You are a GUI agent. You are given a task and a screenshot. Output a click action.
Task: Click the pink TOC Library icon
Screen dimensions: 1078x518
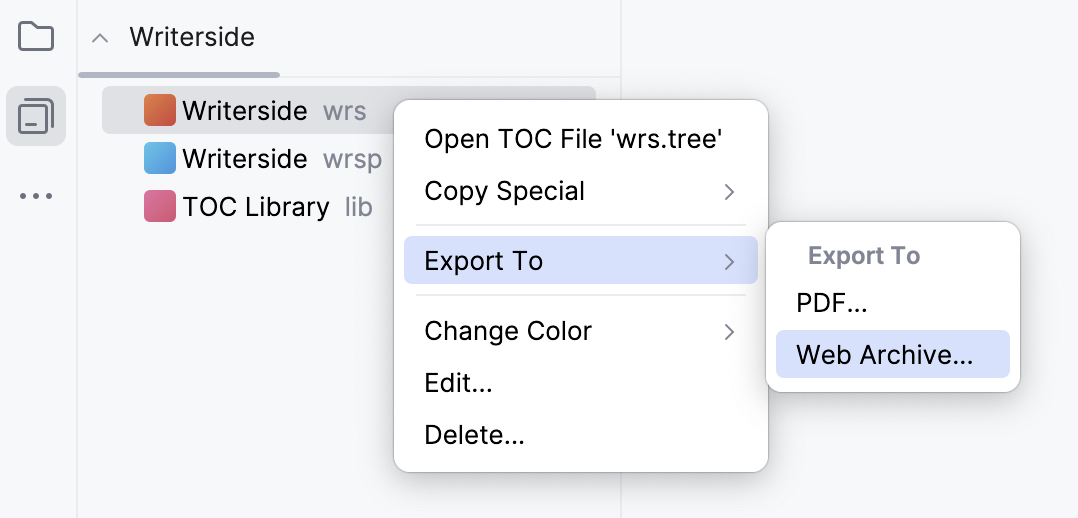click(160, 207)
